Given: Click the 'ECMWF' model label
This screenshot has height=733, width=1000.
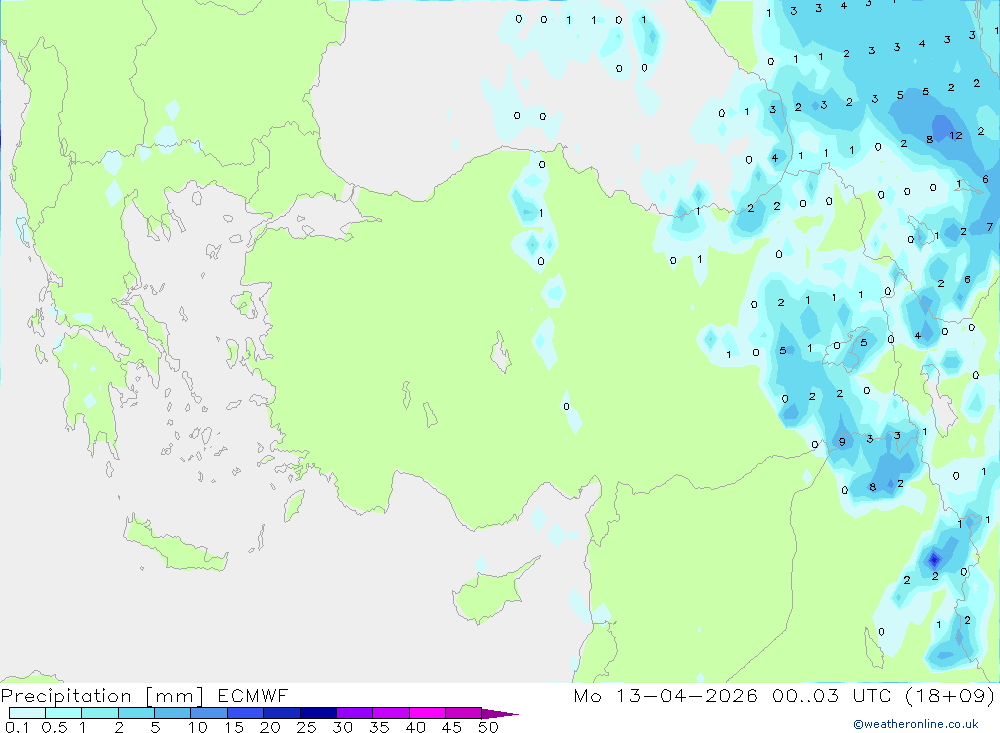Looking at the screenshot, I should [x=253, y=695].
